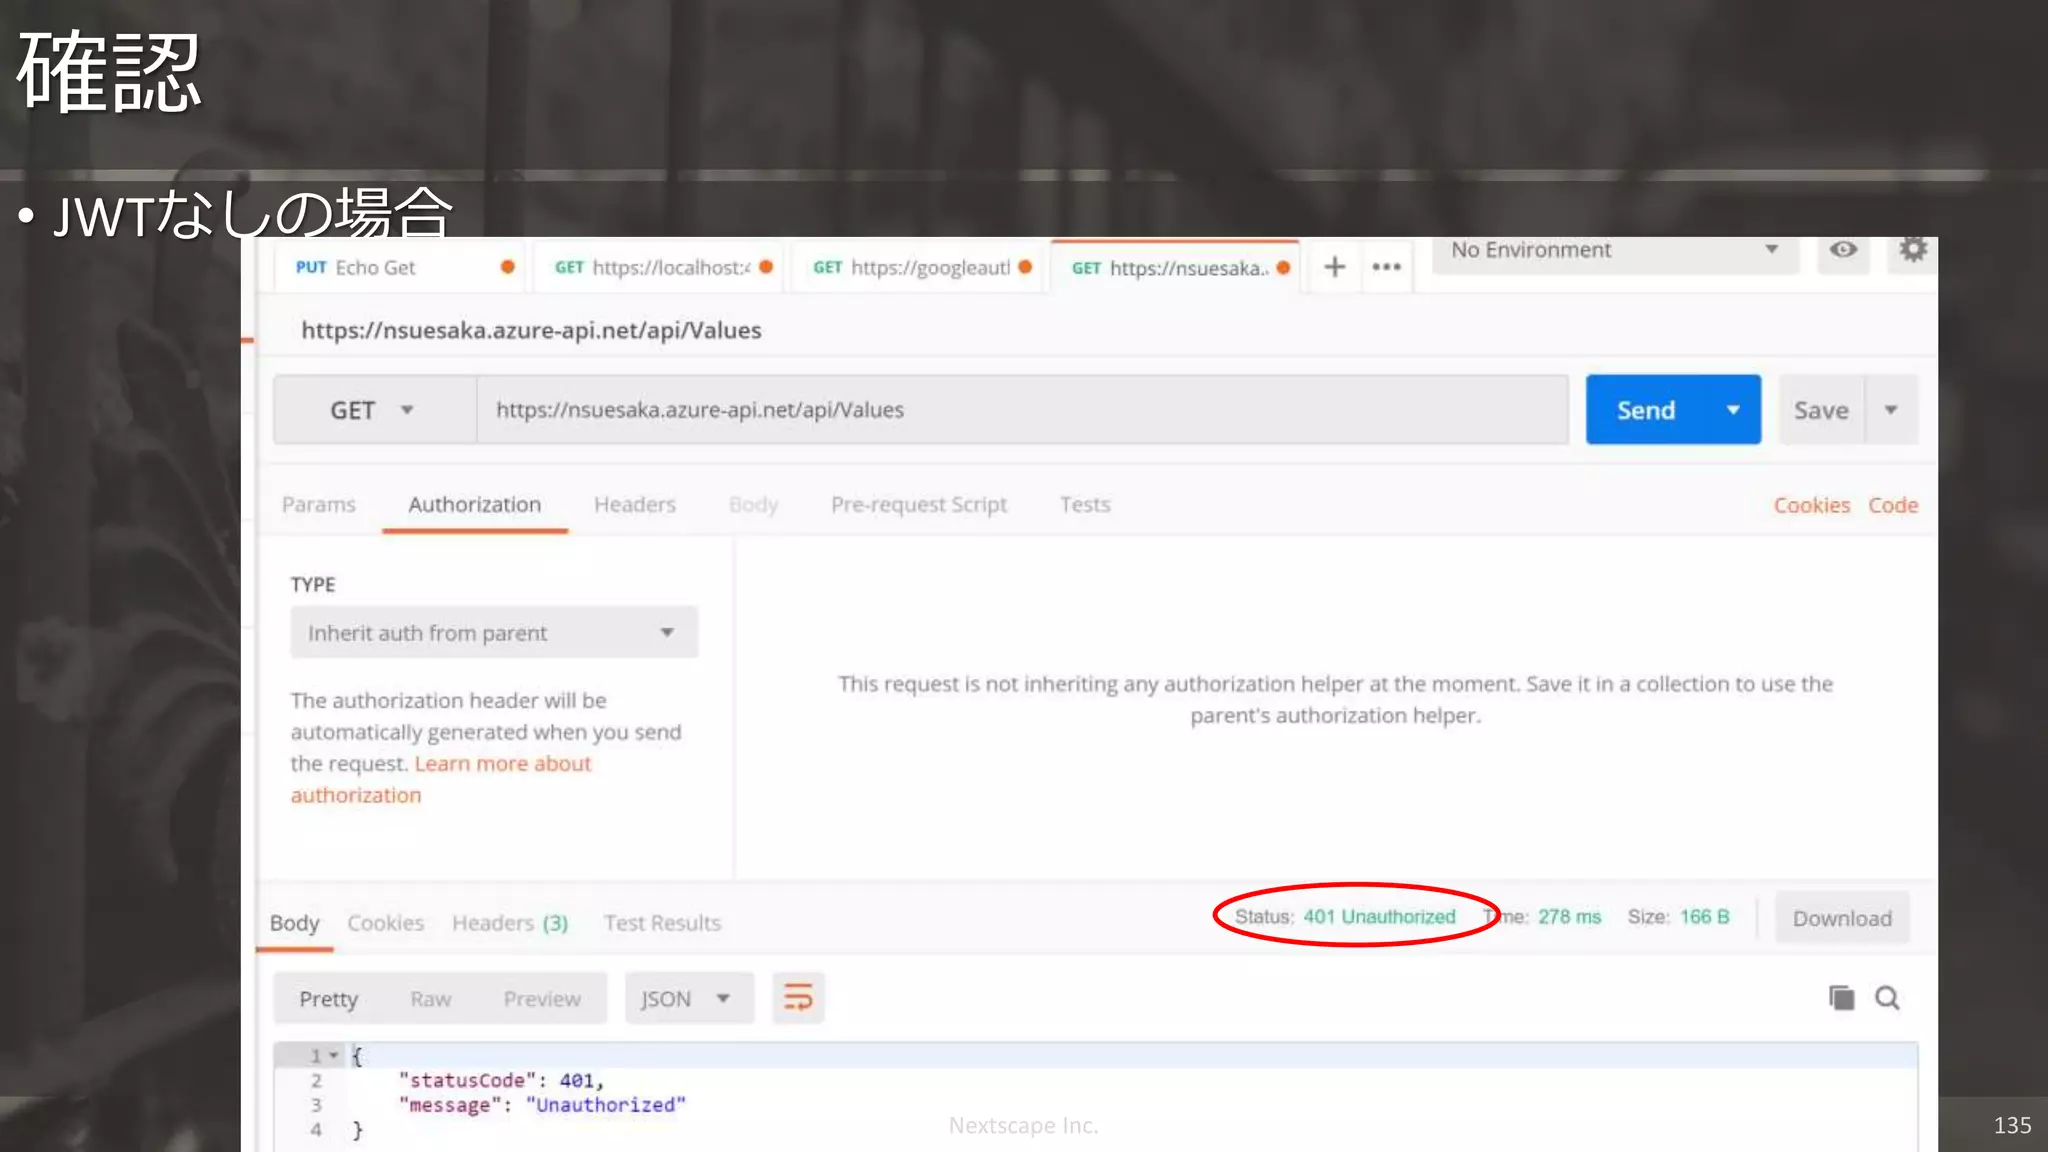
Task: Open the Inherit auth from parent dropdown
Action: click(494, 633)
